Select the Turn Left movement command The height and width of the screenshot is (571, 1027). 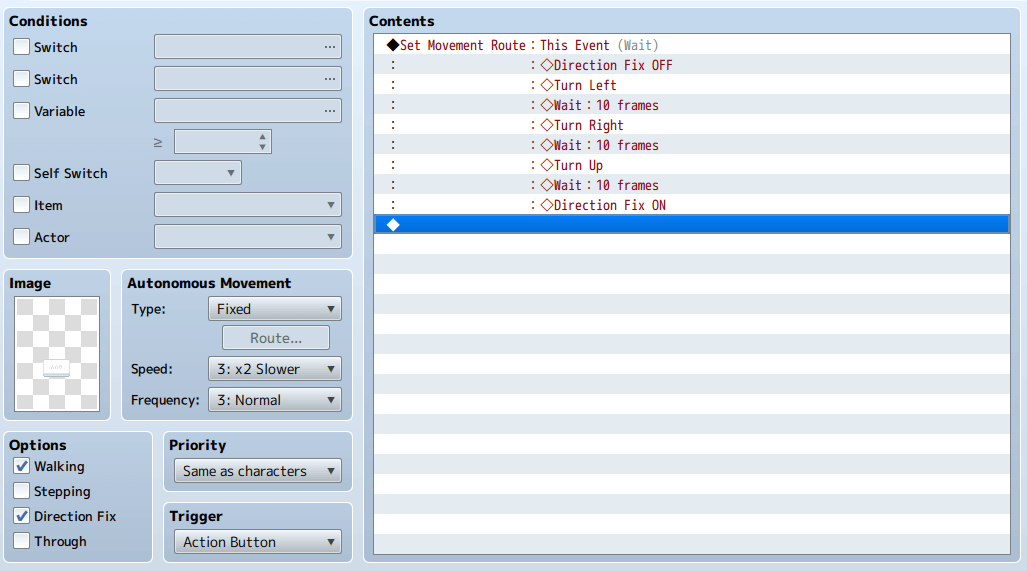pyautogui.click(x=585, y=85)
